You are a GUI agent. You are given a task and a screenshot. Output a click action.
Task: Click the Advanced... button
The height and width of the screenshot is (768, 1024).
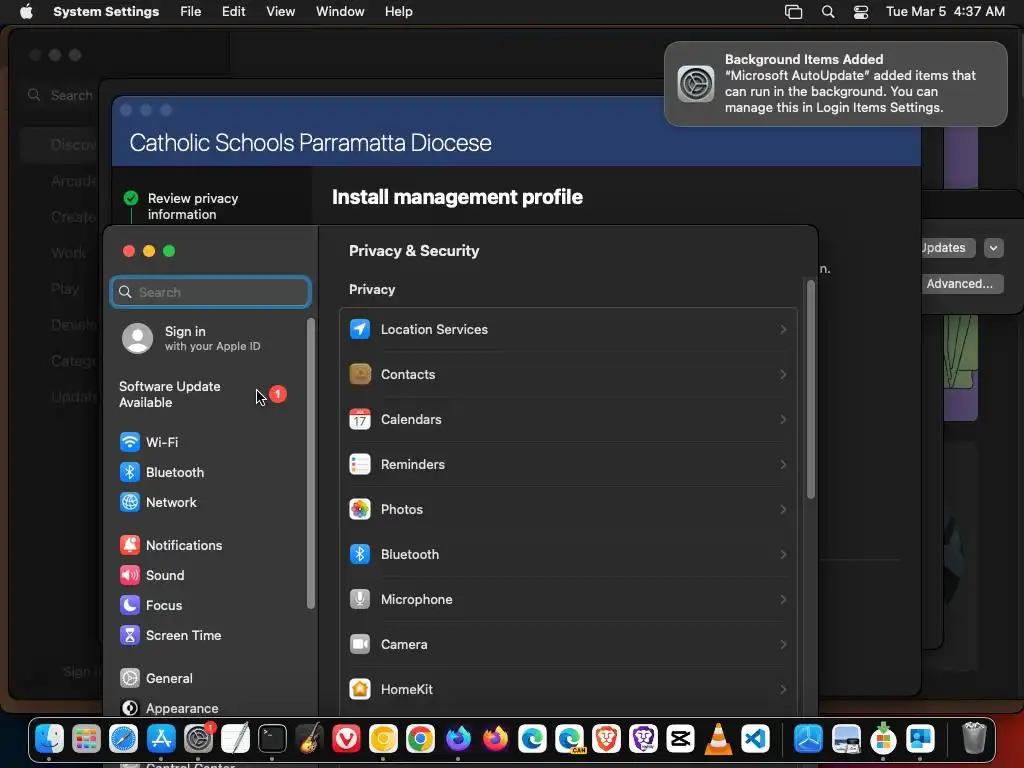click(961, 284)
